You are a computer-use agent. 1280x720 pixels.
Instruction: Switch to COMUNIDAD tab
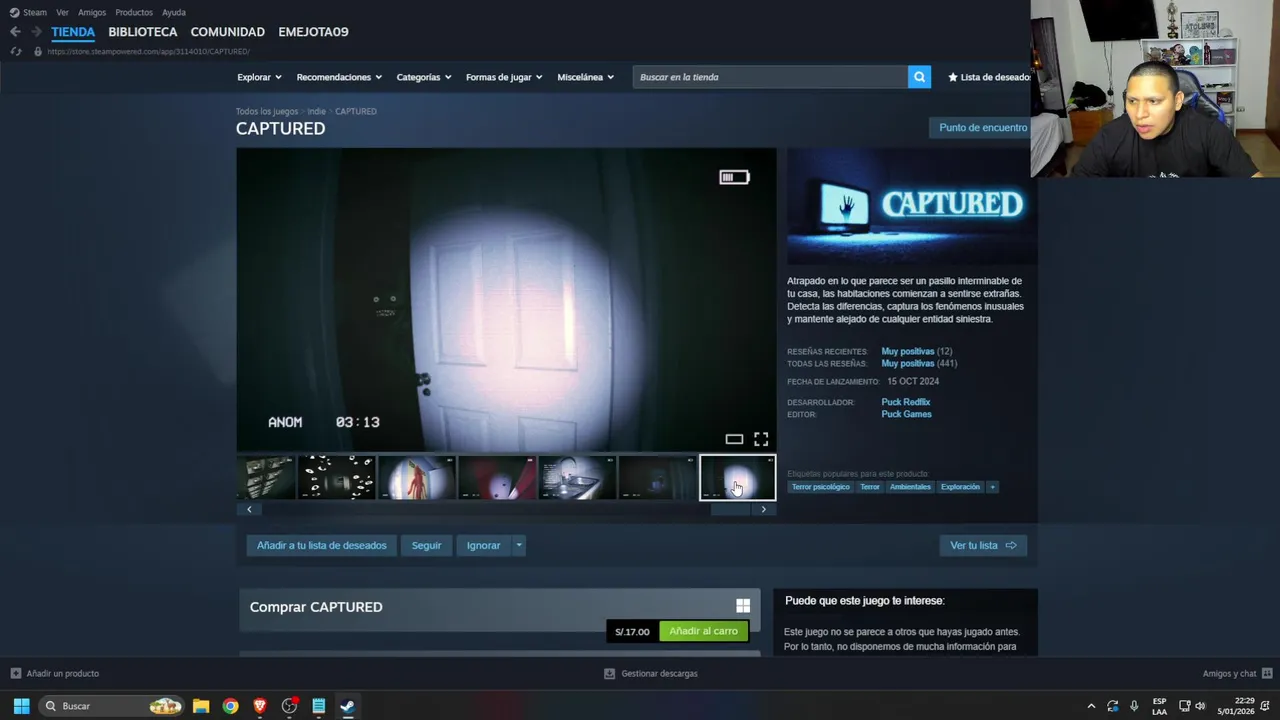tap(228, 32)
